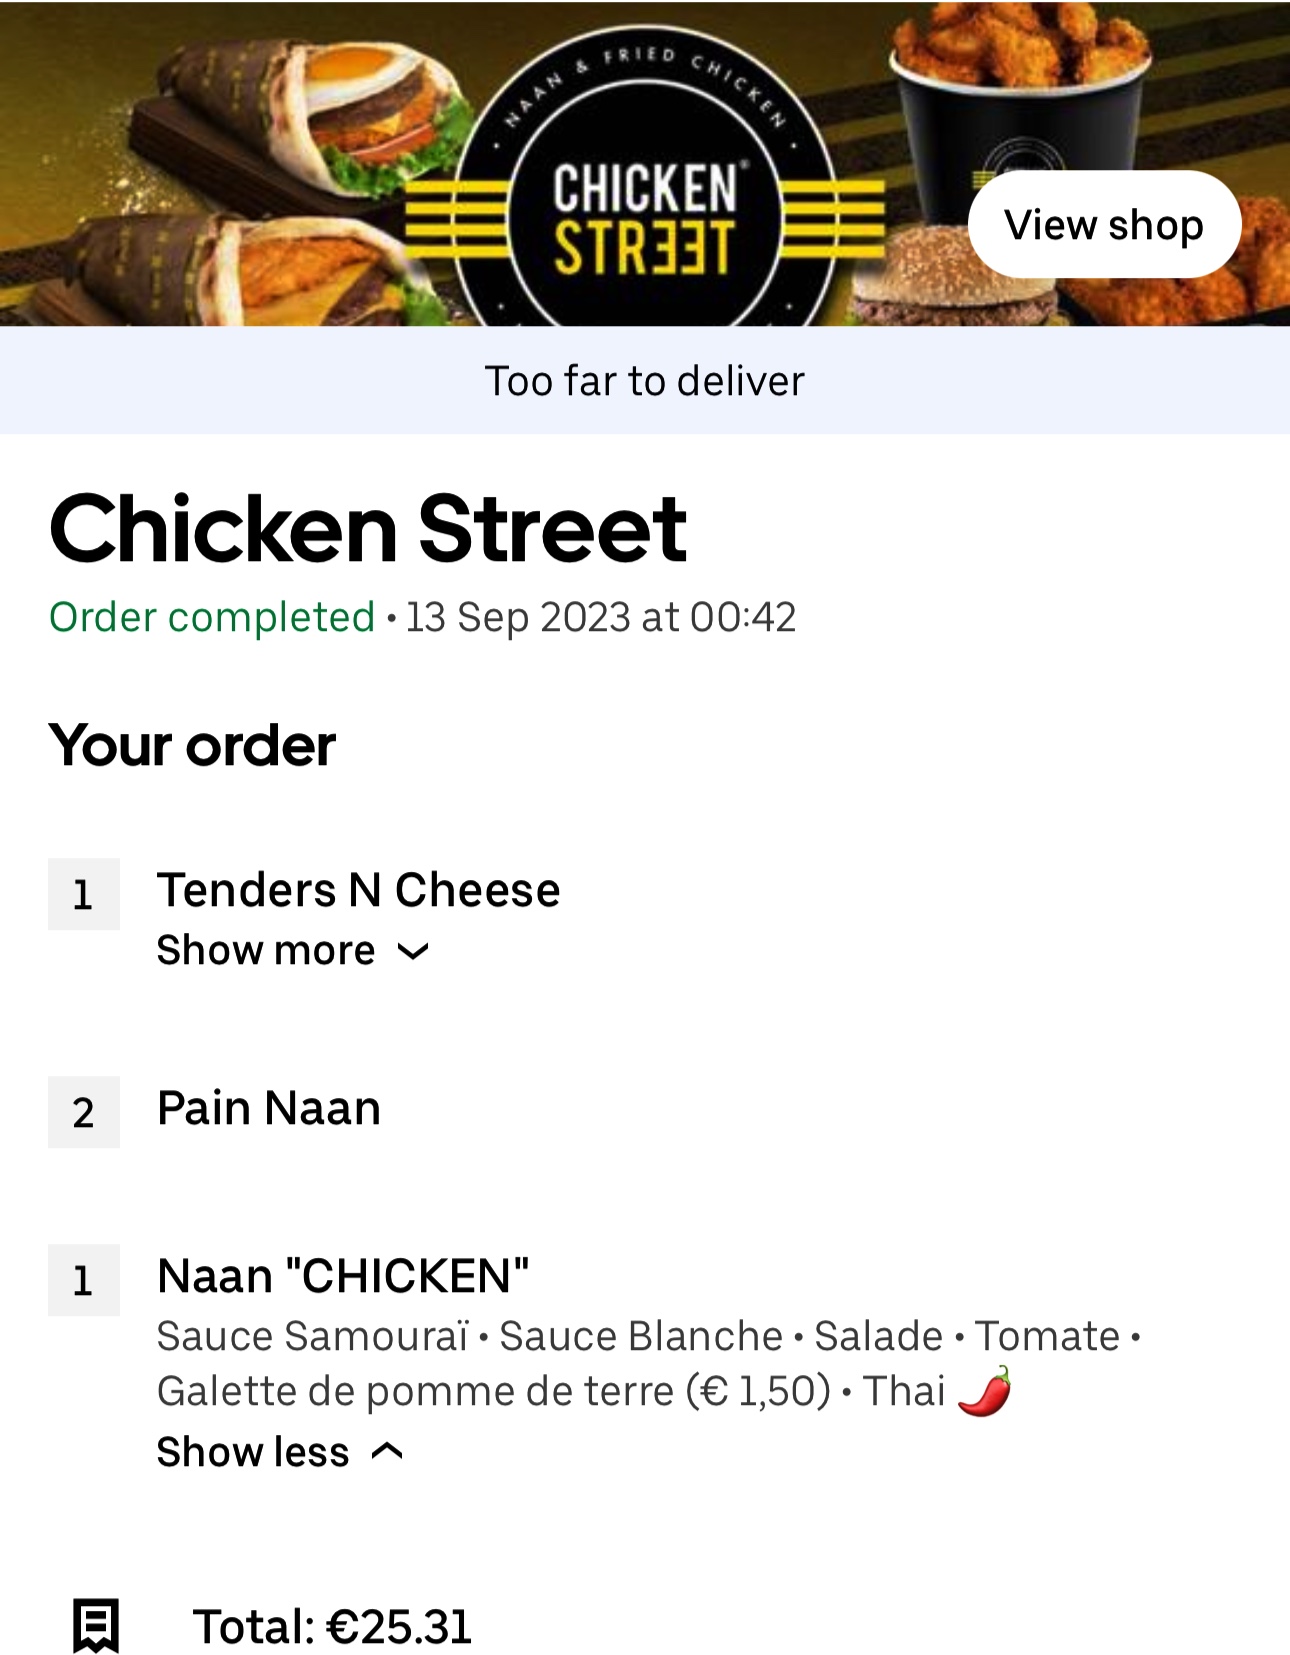Collapse the Show less expander
The image size is (1290, 1655).
click(x=280, y=1452)
